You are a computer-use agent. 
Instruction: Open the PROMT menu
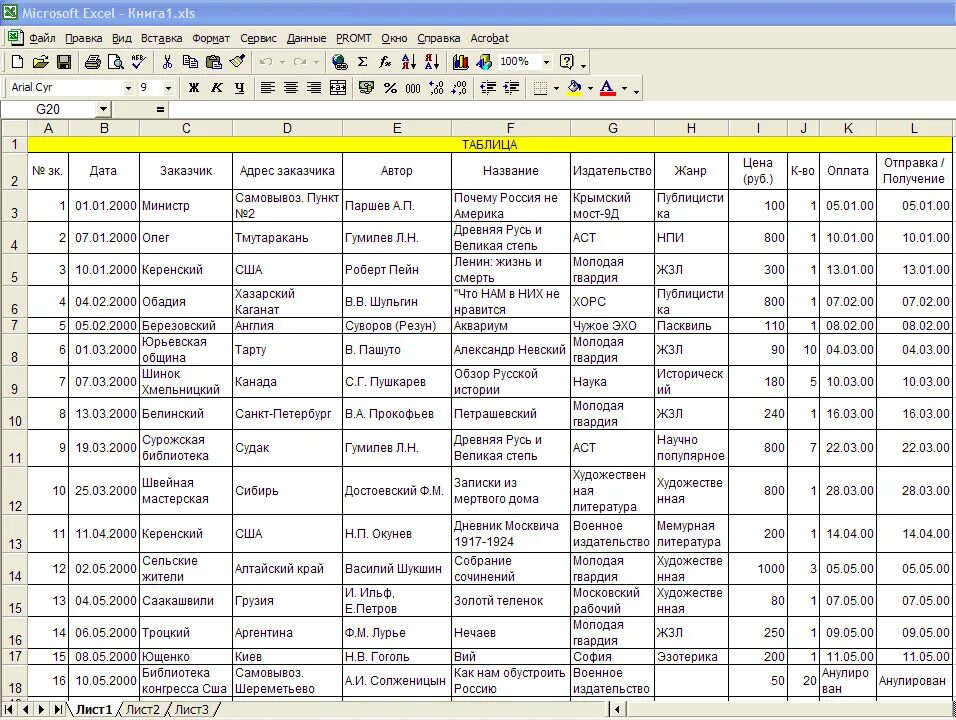[354, 38]
